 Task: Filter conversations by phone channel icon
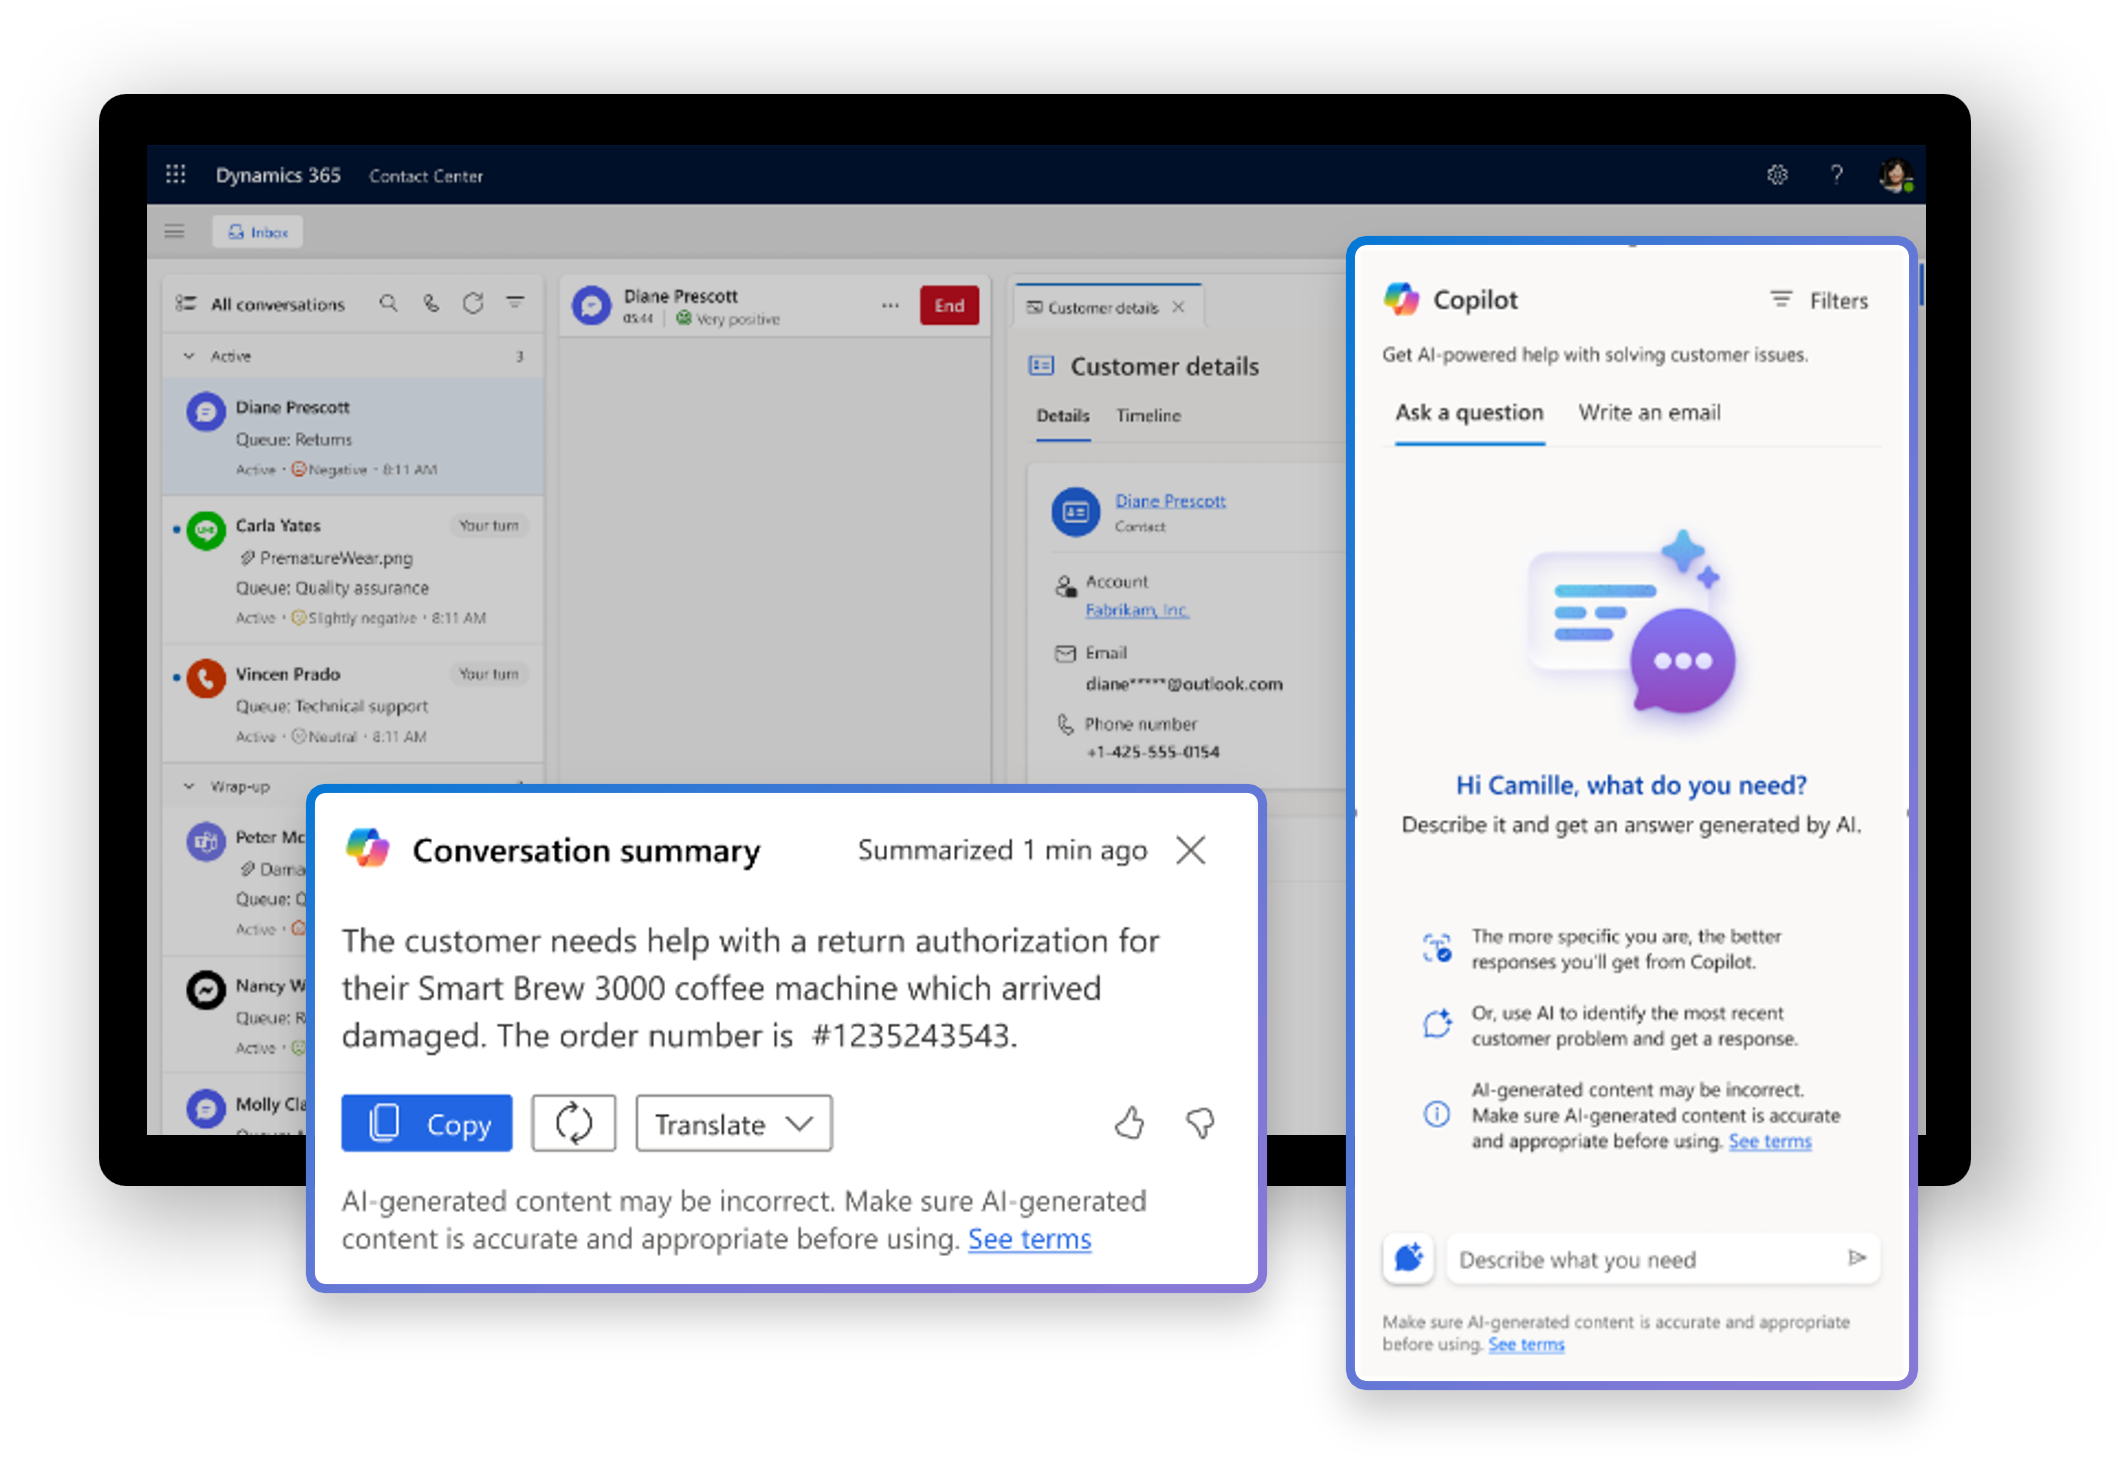coord(431,302)
